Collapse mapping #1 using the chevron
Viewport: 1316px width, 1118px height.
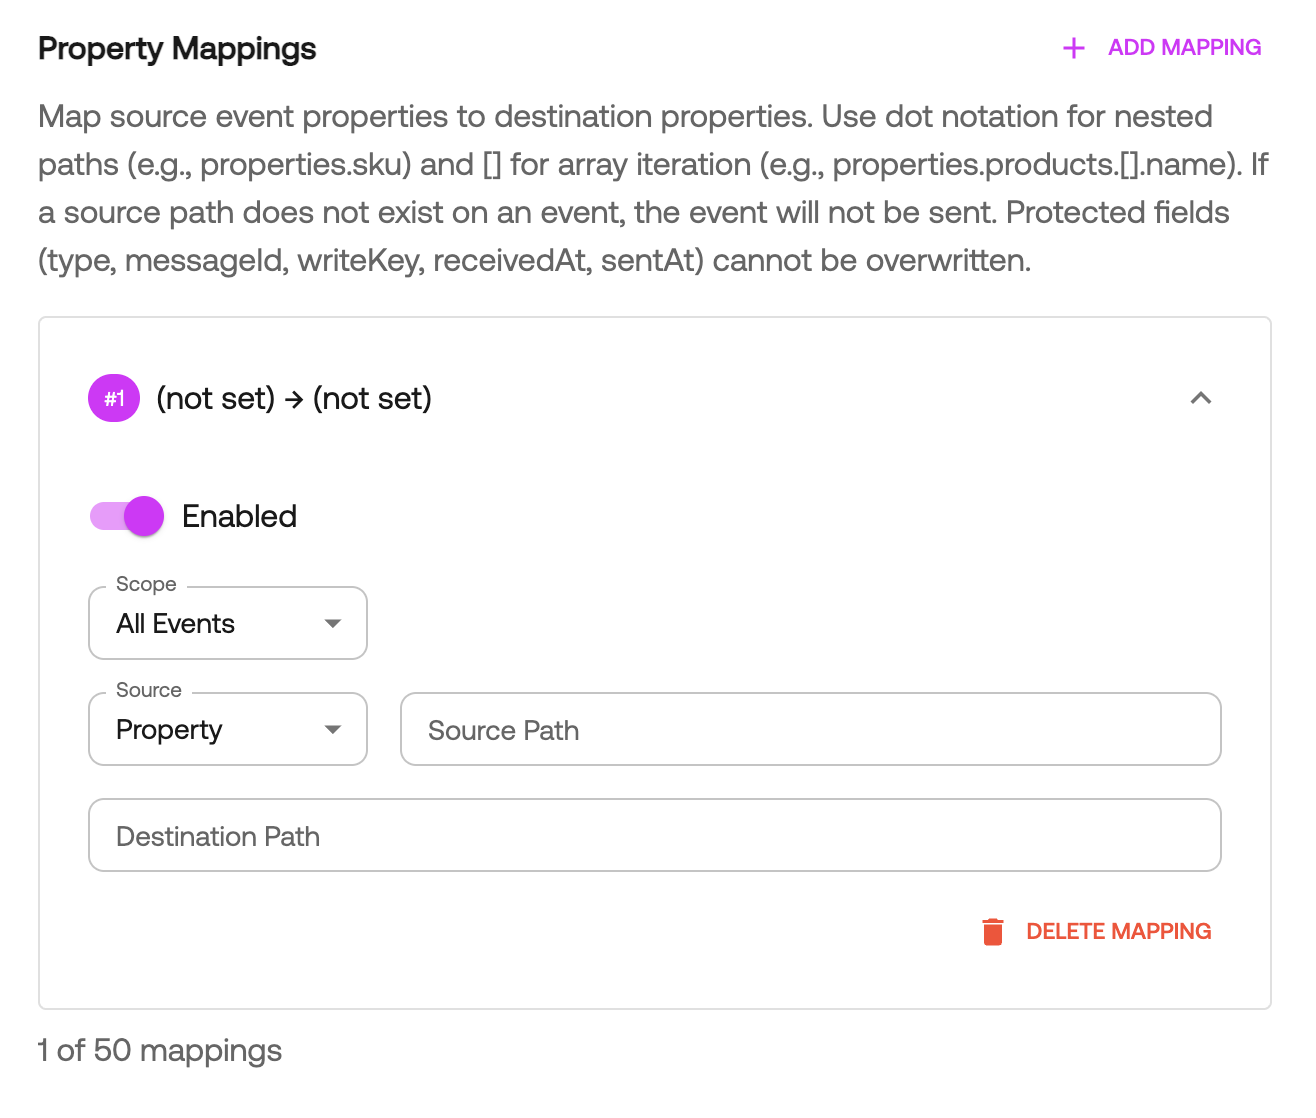point(1200,398)
